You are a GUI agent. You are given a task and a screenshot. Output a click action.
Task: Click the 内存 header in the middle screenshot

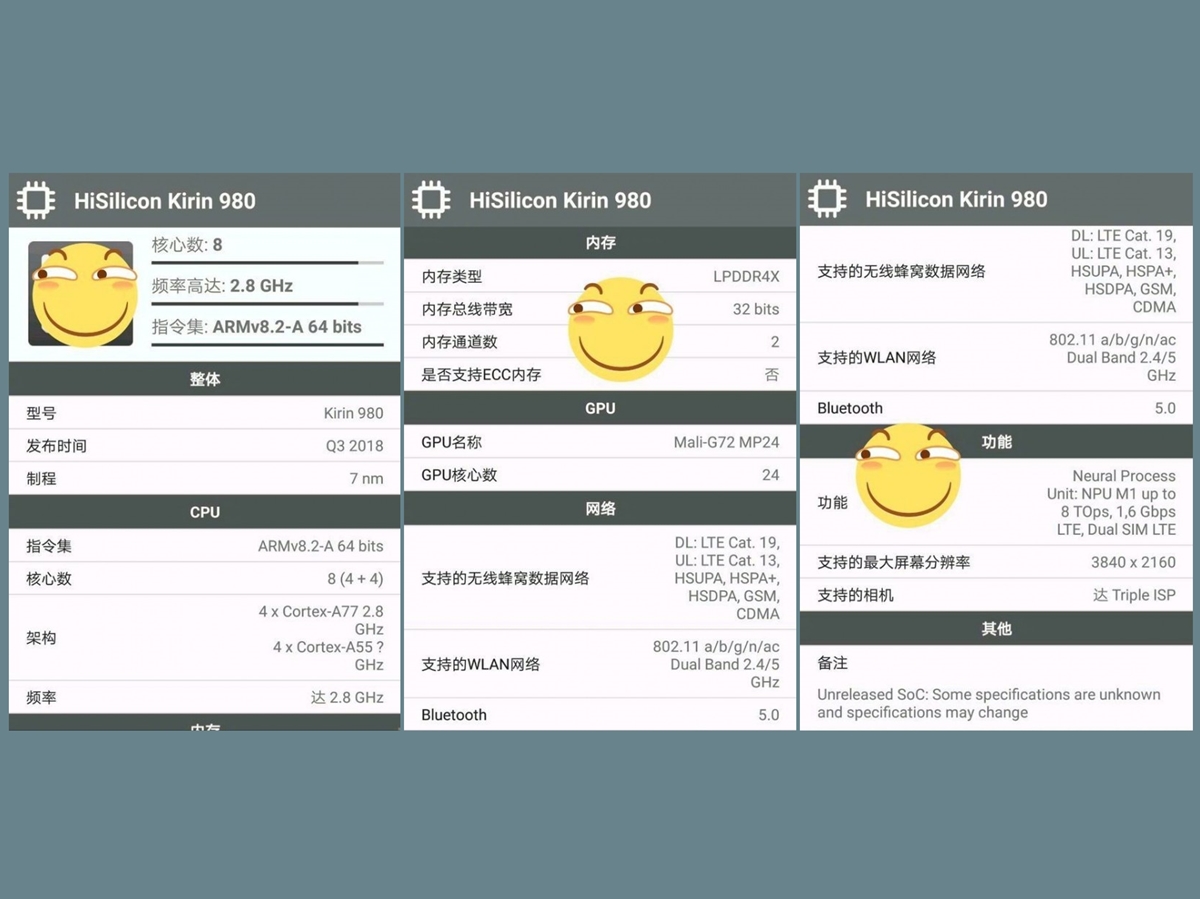click(600, 243)
